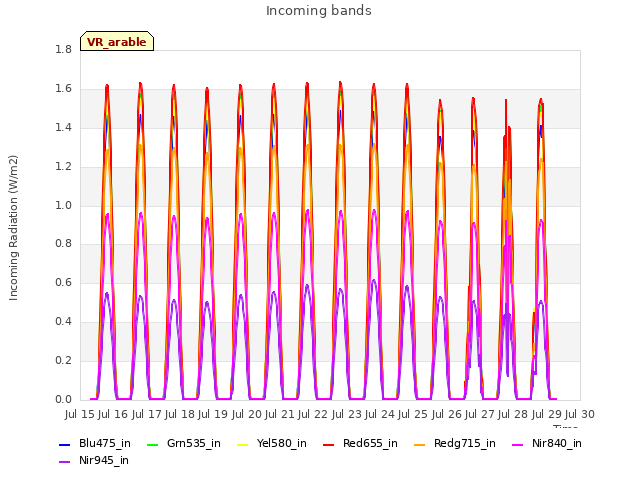Click the purple Nir945_in legend swatch

point(64,462)
